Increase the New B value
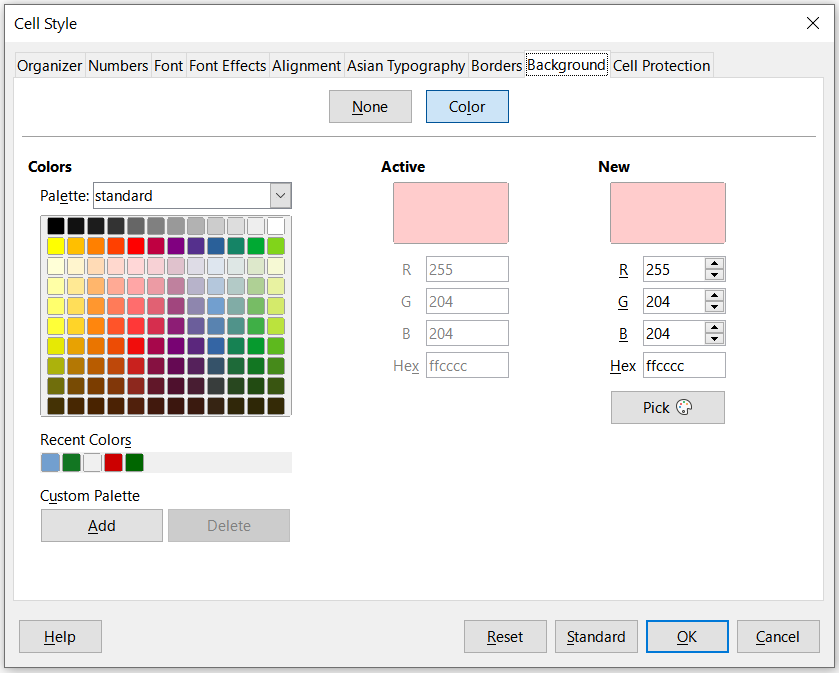The image size is (839, 673). point(714,327)
